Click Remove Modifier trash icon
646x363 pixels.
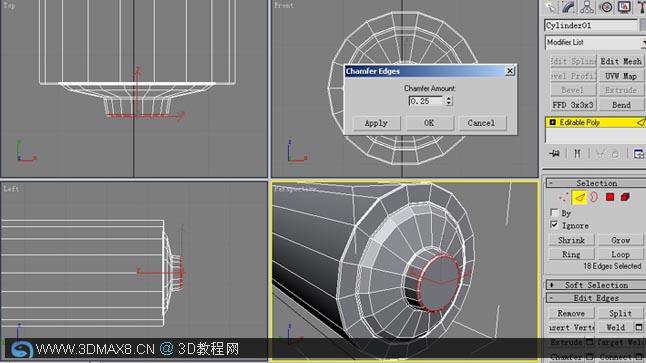click(615, 154)
